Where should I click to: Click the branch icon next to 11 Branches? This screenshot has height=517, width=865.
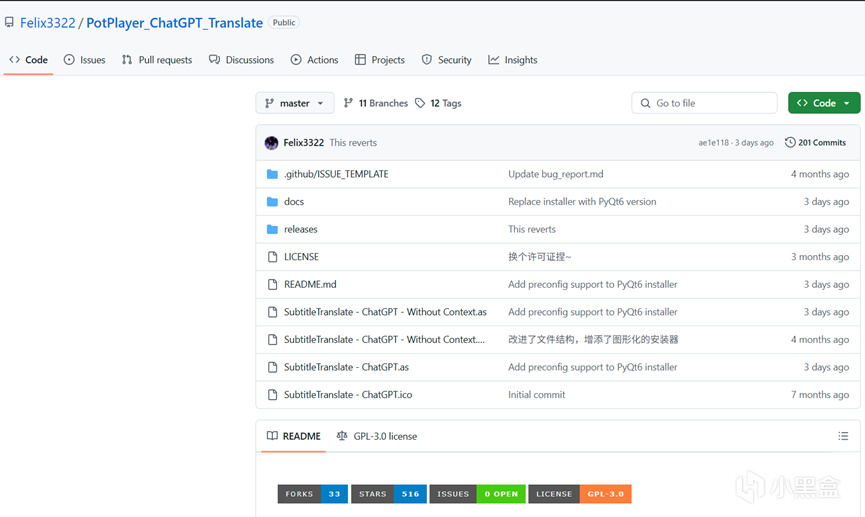click(348, 103)
